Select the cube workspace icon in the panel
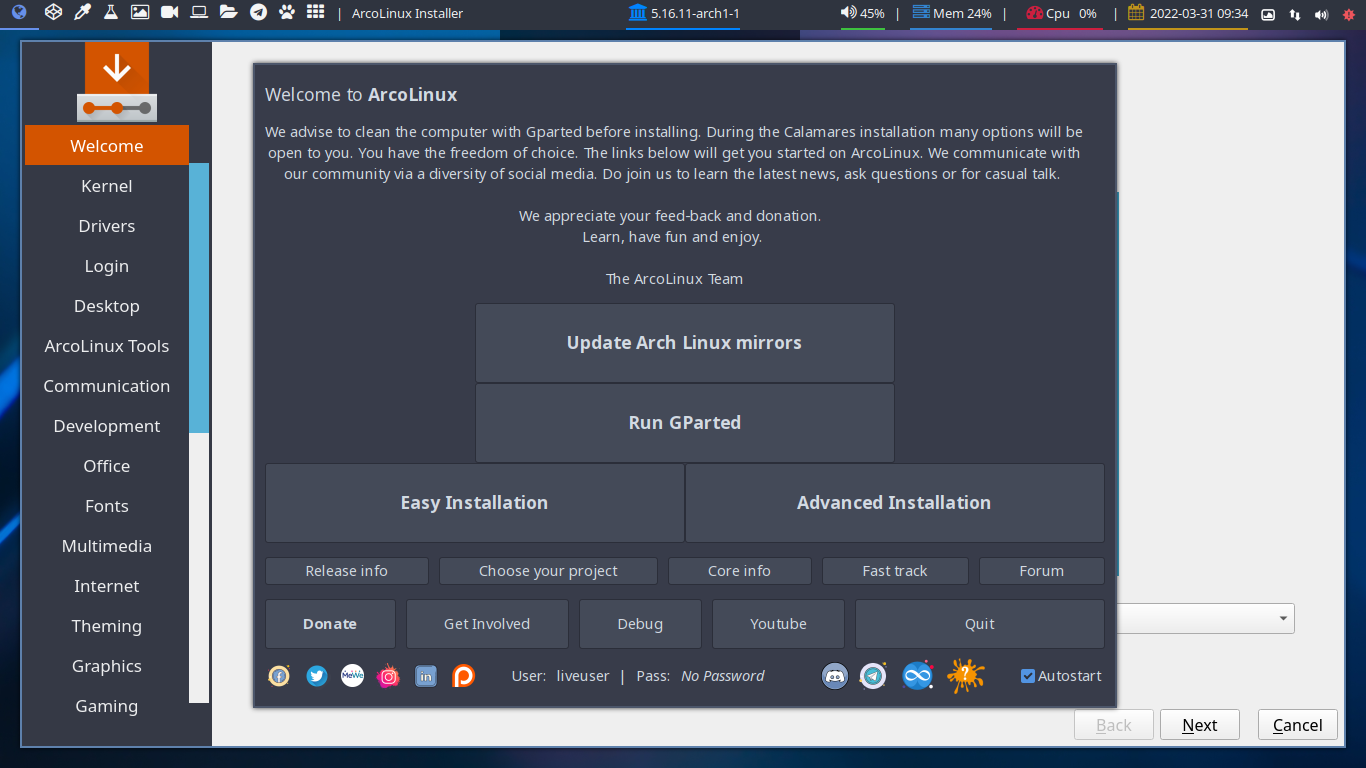The width and height of the screenshot is (1366, 768). pyautogui.click(x=52, y=13)
